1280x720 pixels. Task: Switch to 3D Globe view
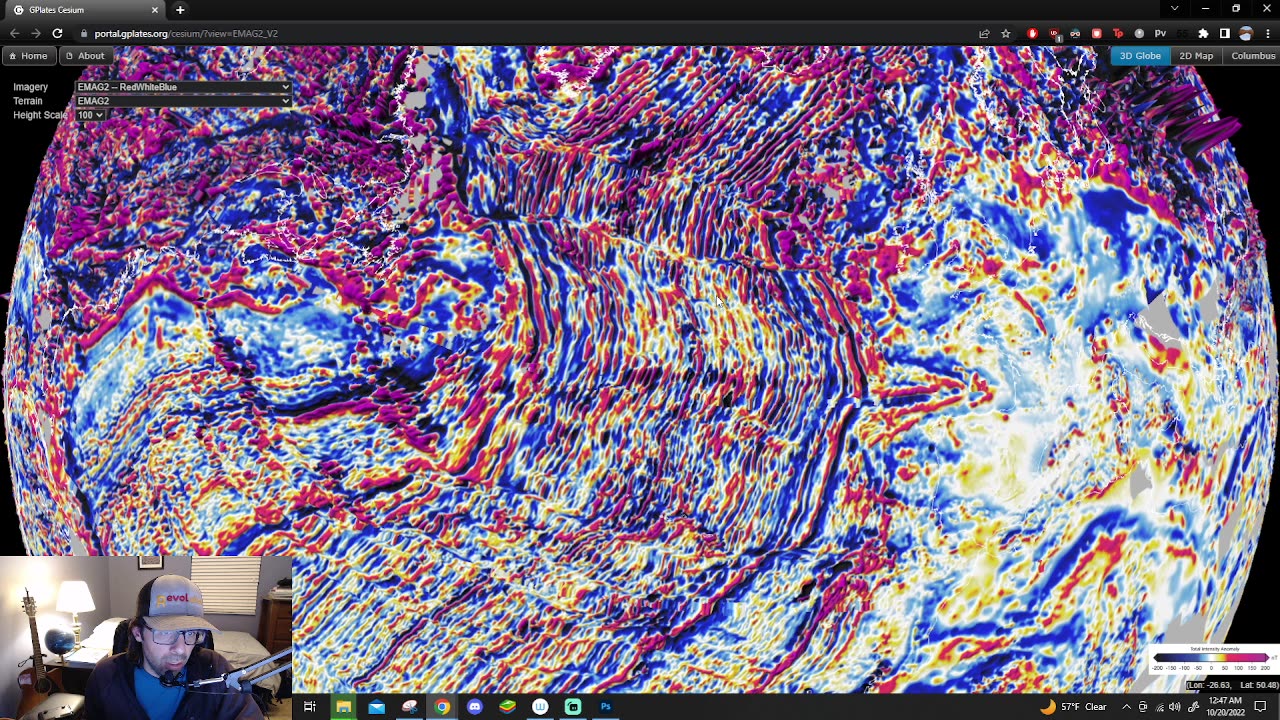[x=1140, y=56]
